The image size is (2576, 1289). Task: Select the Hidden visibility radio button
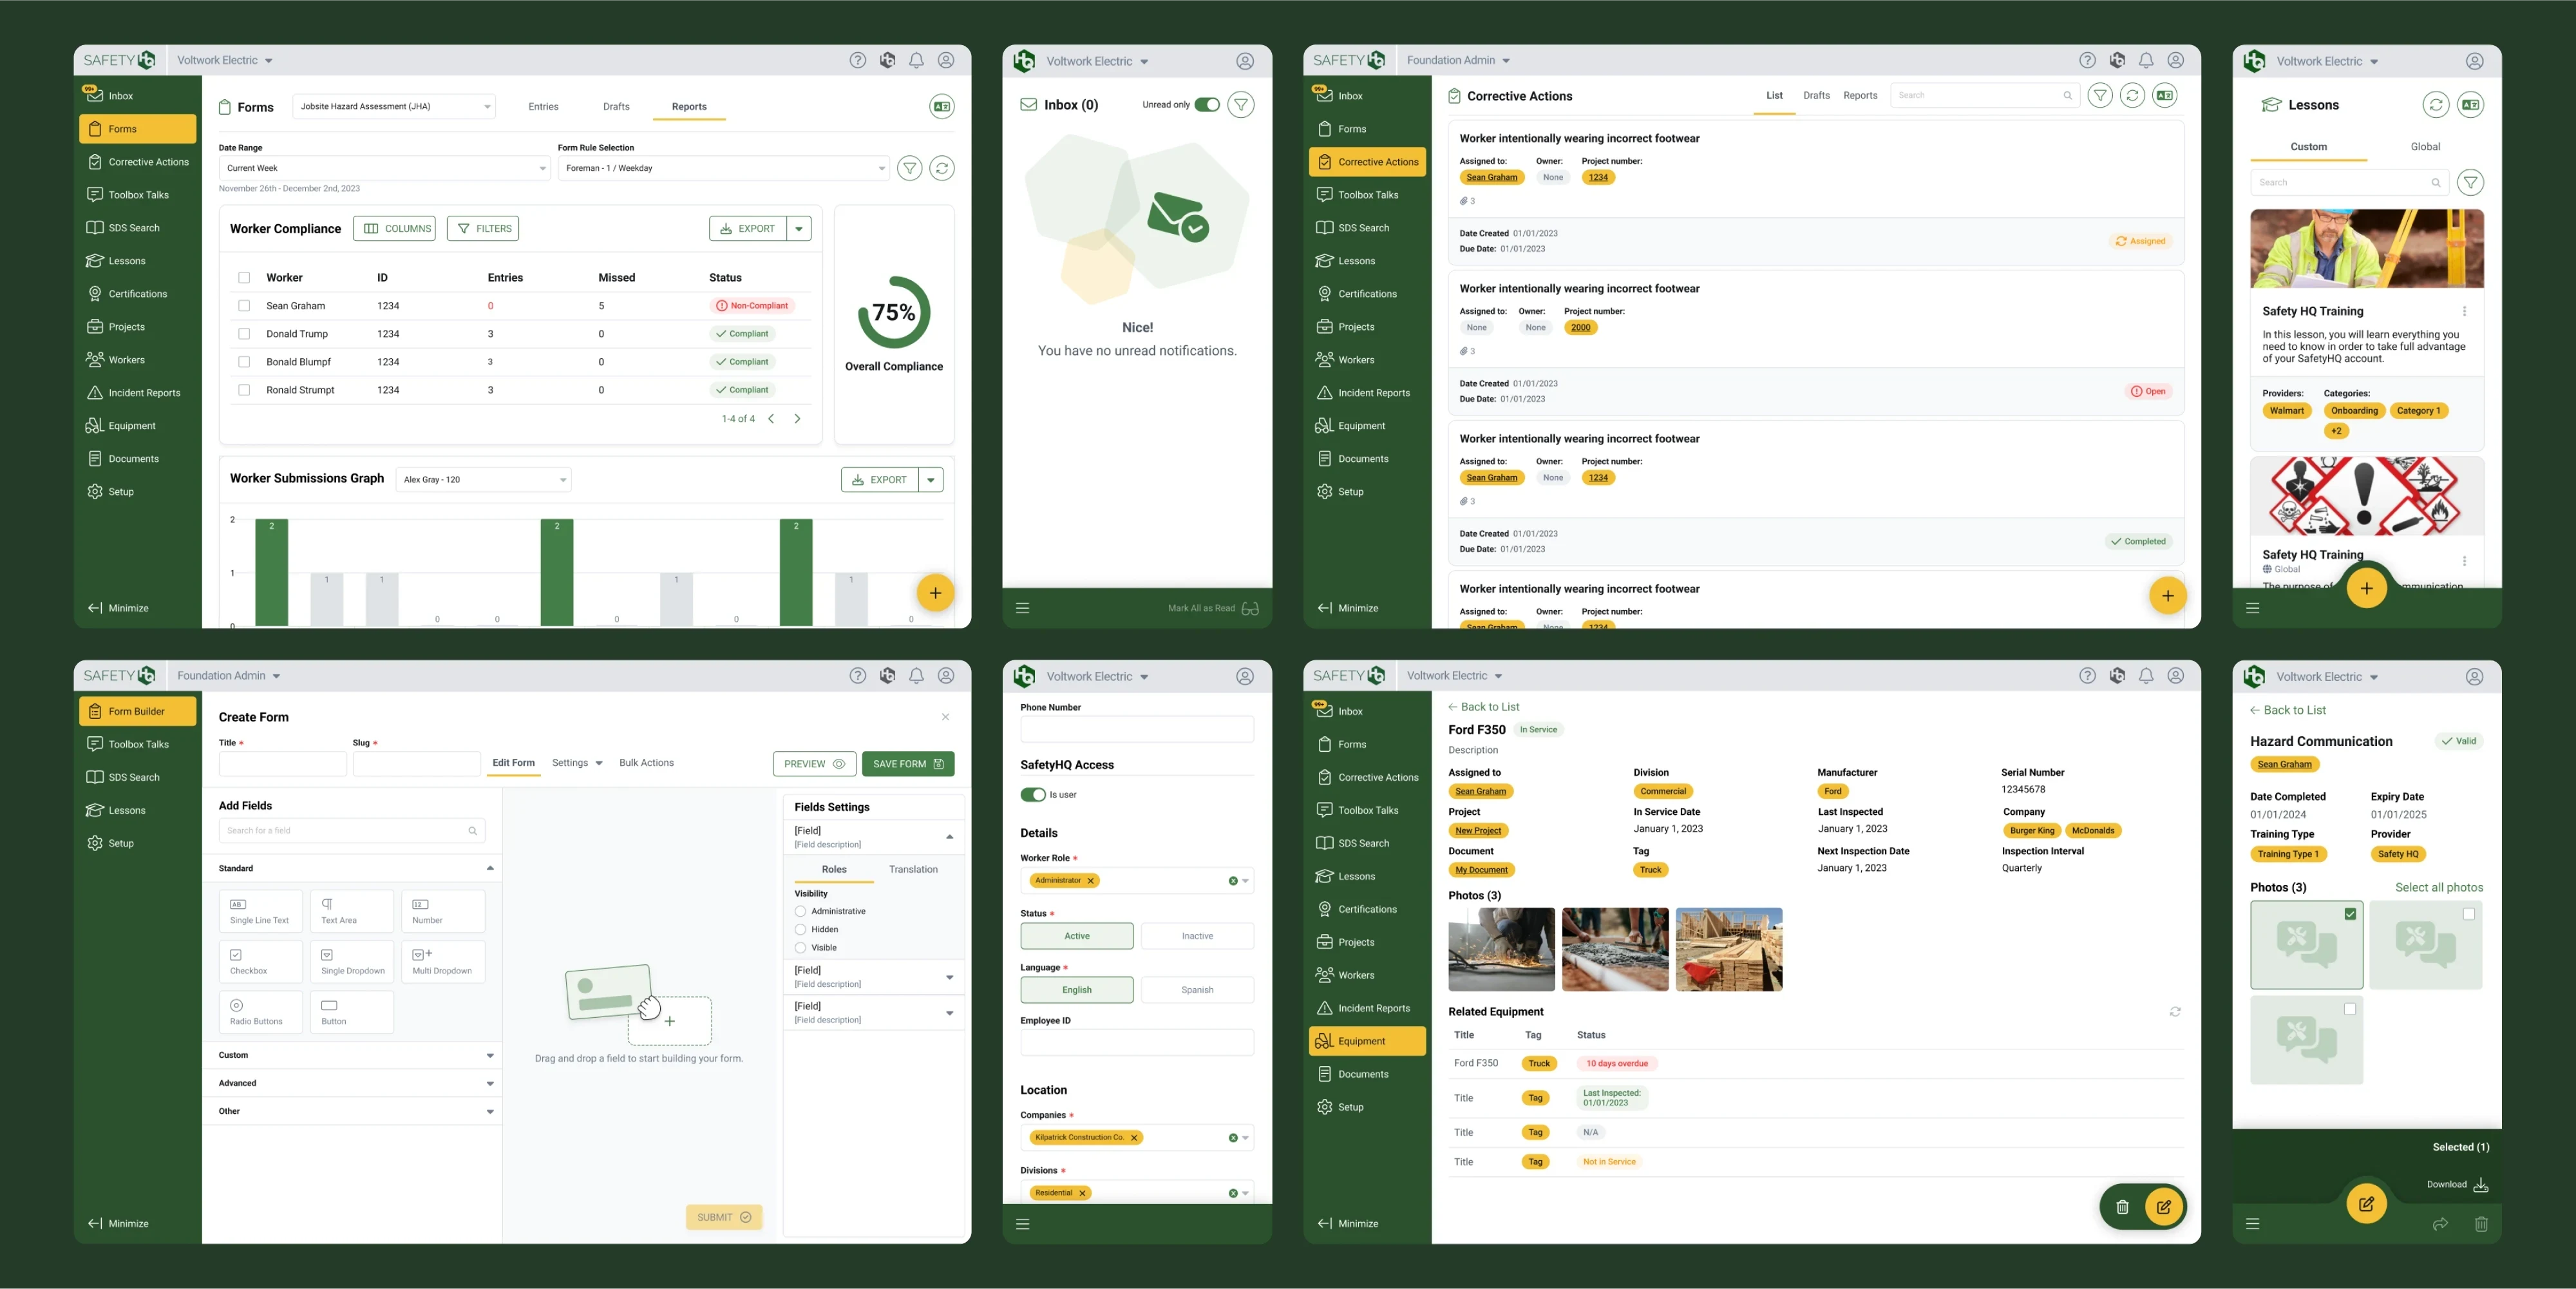(x=800, y=930)
